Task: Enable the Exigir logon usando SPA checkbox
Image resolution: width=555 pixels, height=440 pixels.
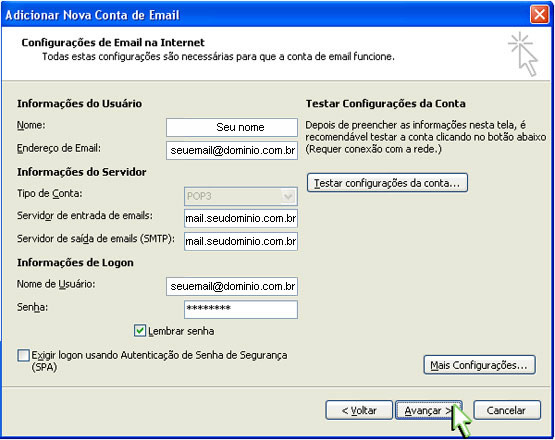Action: click(x=23, y=355)
